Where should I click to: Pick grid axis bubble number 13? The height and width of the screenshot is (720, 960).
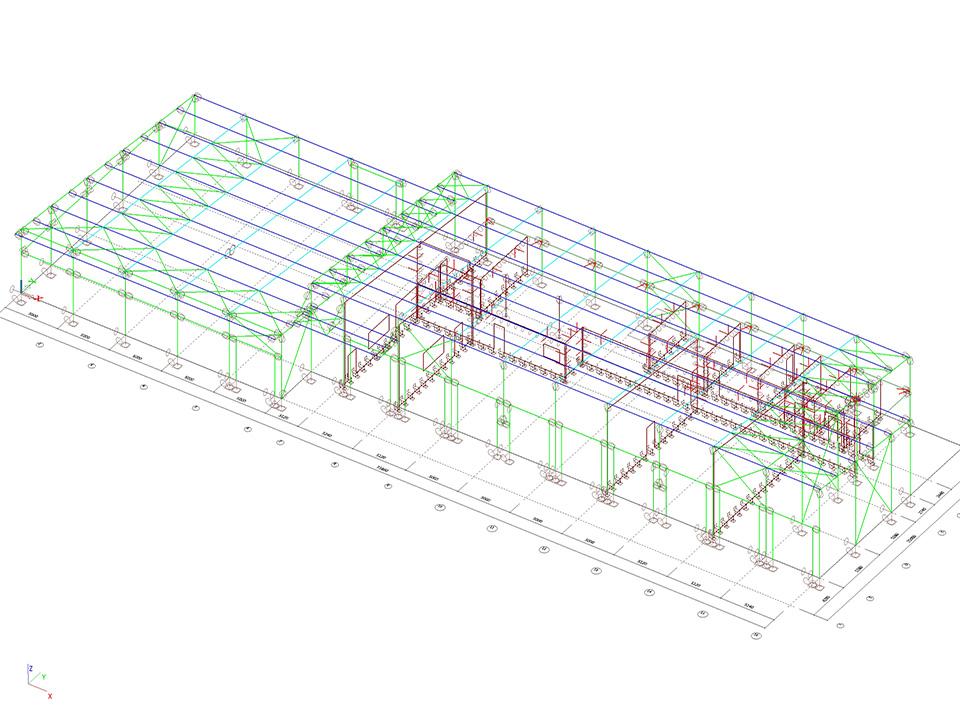click(x=596, y=570)
